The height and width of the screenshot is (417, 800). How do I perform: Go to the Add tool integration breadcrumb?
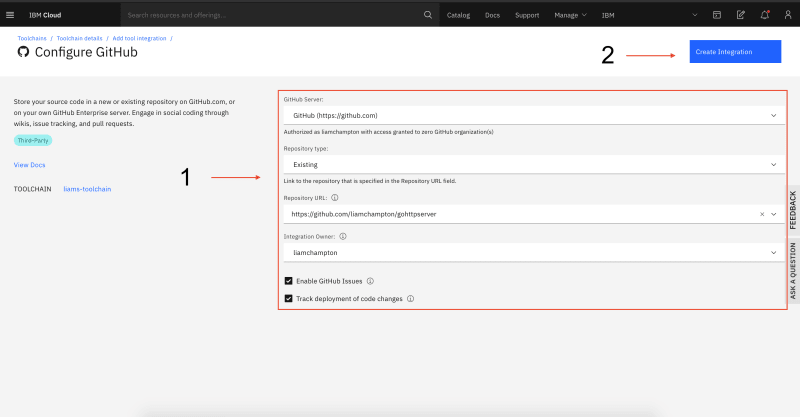[139, 38]
